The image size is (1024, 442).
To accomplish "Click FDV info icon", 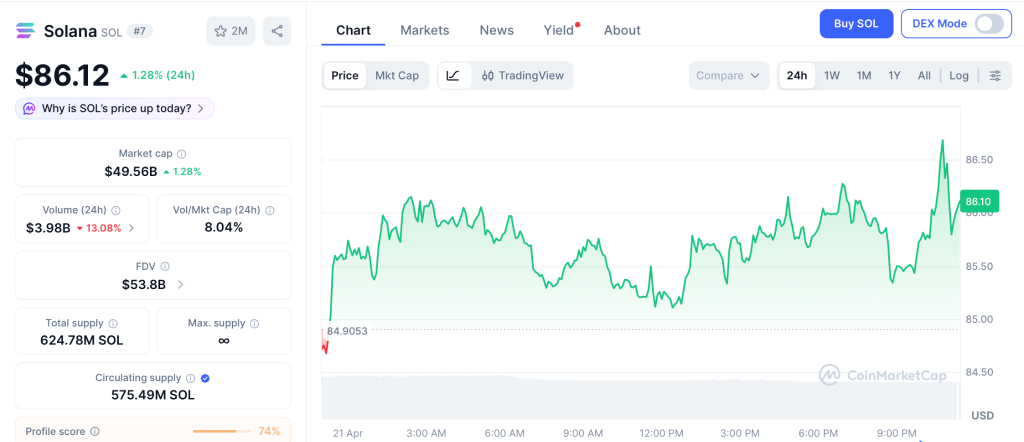I will click(165, 267).
